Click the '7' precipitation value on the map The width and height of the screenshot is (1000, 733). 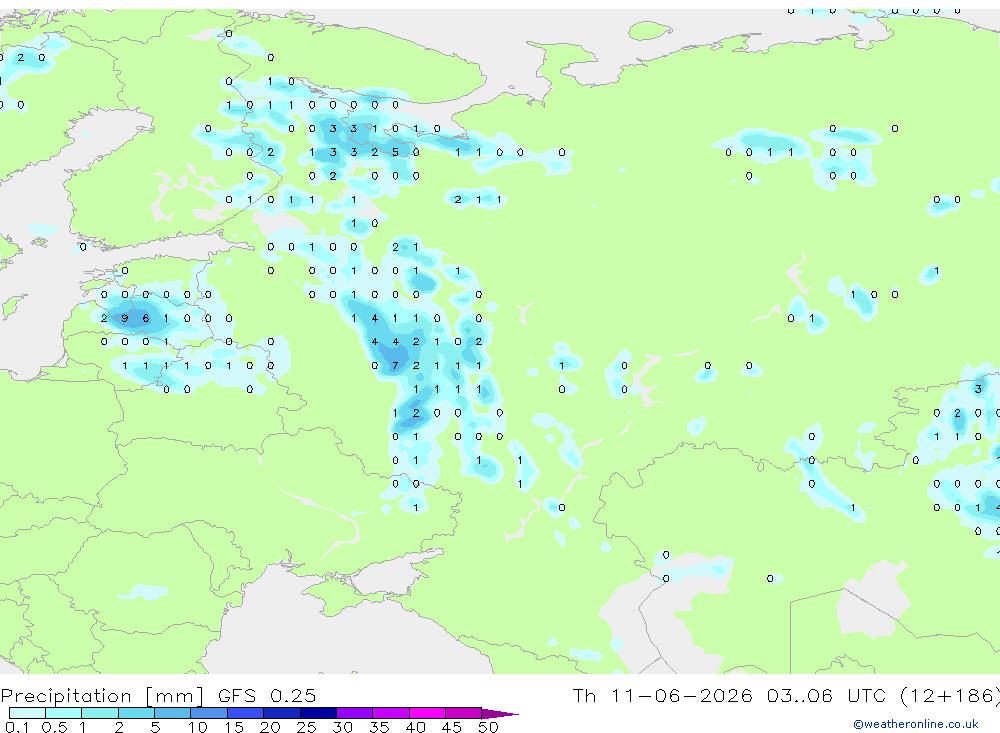[x=395, y=366]
